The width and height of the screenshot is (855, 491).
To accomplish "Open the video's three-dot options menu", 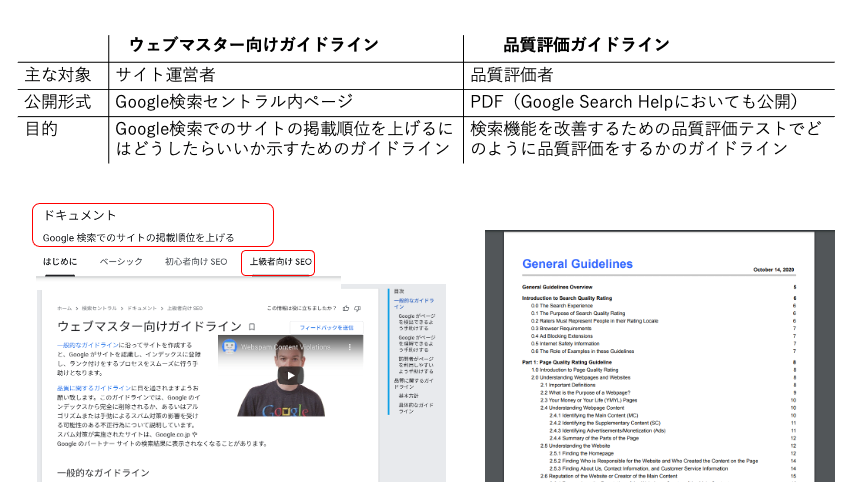I will [x=350, y=347].
